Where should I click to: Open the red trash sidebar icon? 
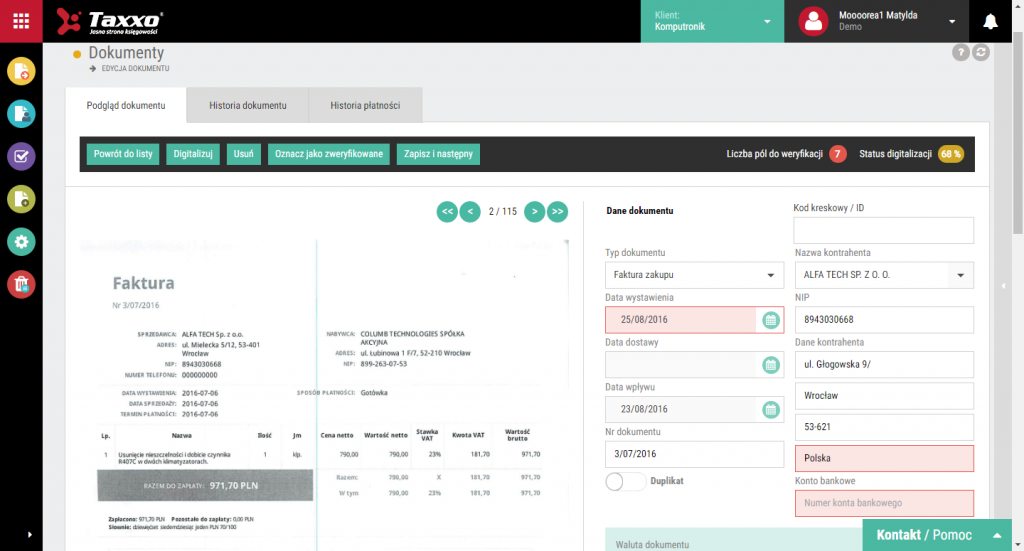pyautogui.click(x=21, y=285)
